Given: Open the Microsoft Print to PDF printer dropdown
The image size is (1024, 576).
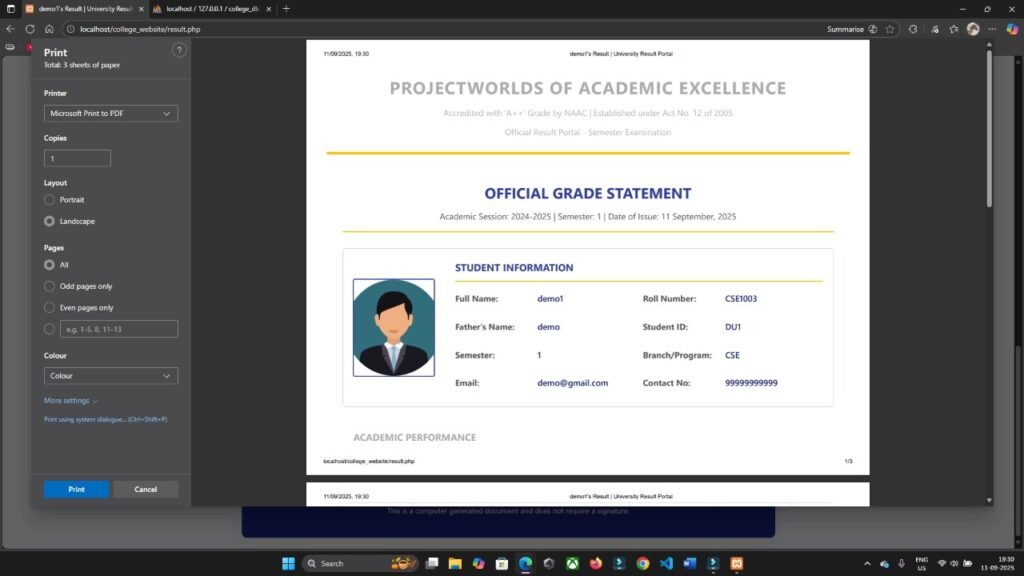Looking at the screenshot, I should click(x=110, y=113).
